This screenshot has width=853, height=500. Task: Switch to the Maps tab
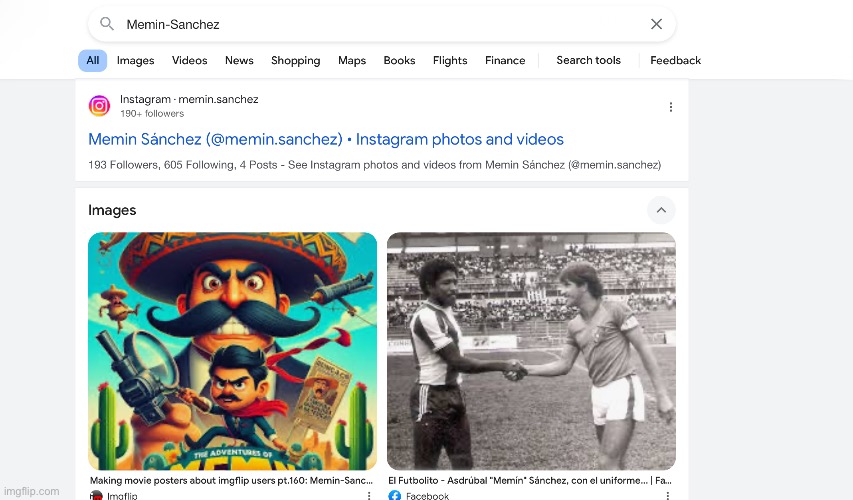coord(352,60)
